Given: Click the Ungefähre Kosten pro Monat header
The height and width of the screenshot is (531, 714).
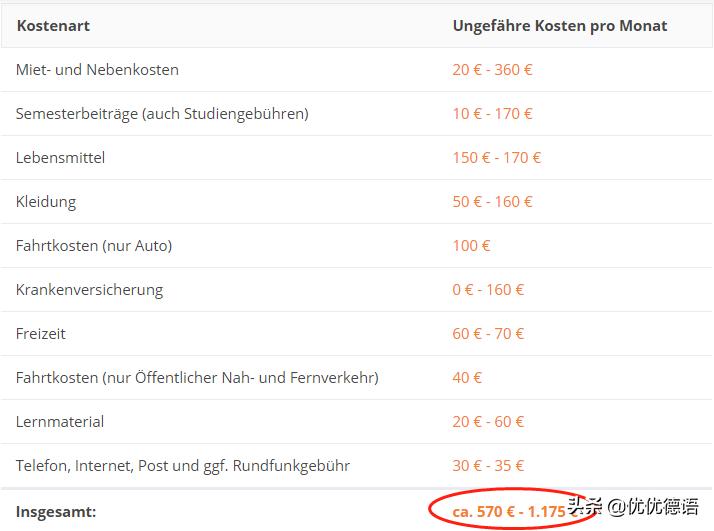Looking at the screenshot, I should pos(559,25).
